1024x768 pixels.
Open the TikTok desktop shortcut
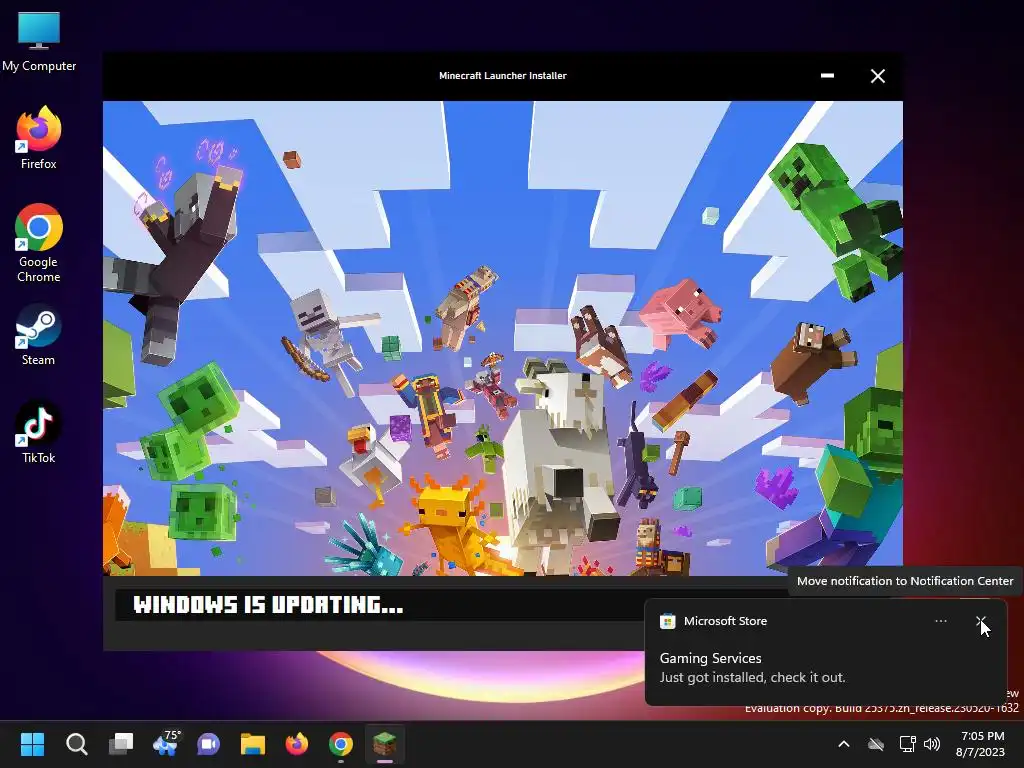tap(39, 432)
